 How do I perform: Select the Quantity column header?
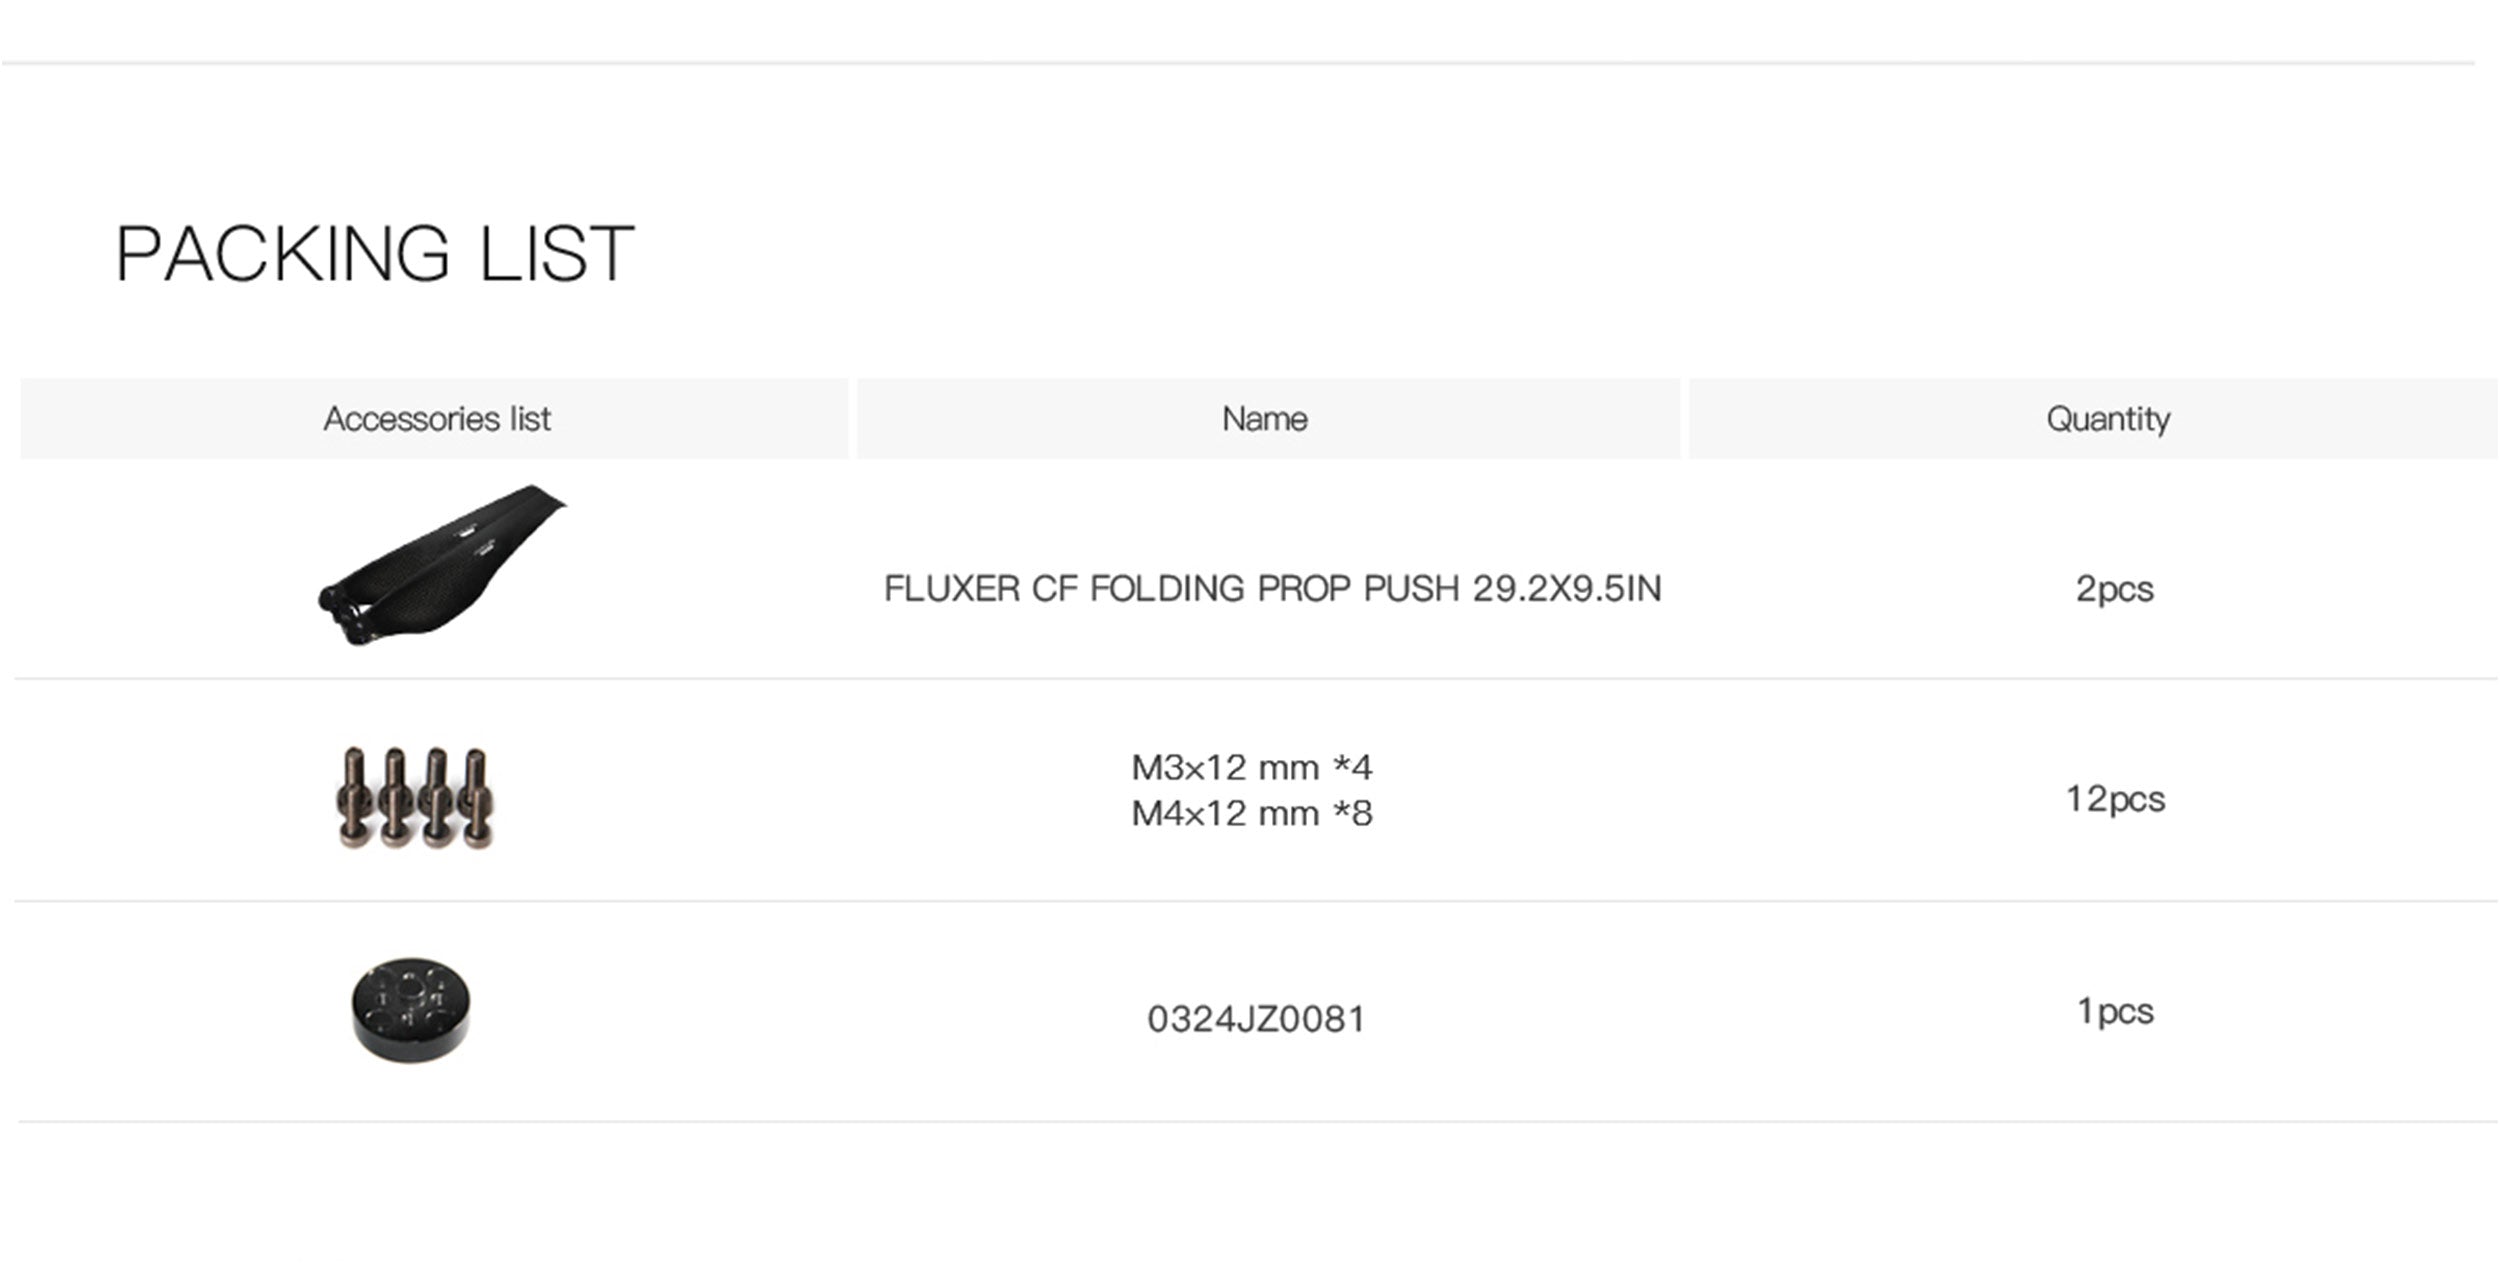(x=2108, y=419)
